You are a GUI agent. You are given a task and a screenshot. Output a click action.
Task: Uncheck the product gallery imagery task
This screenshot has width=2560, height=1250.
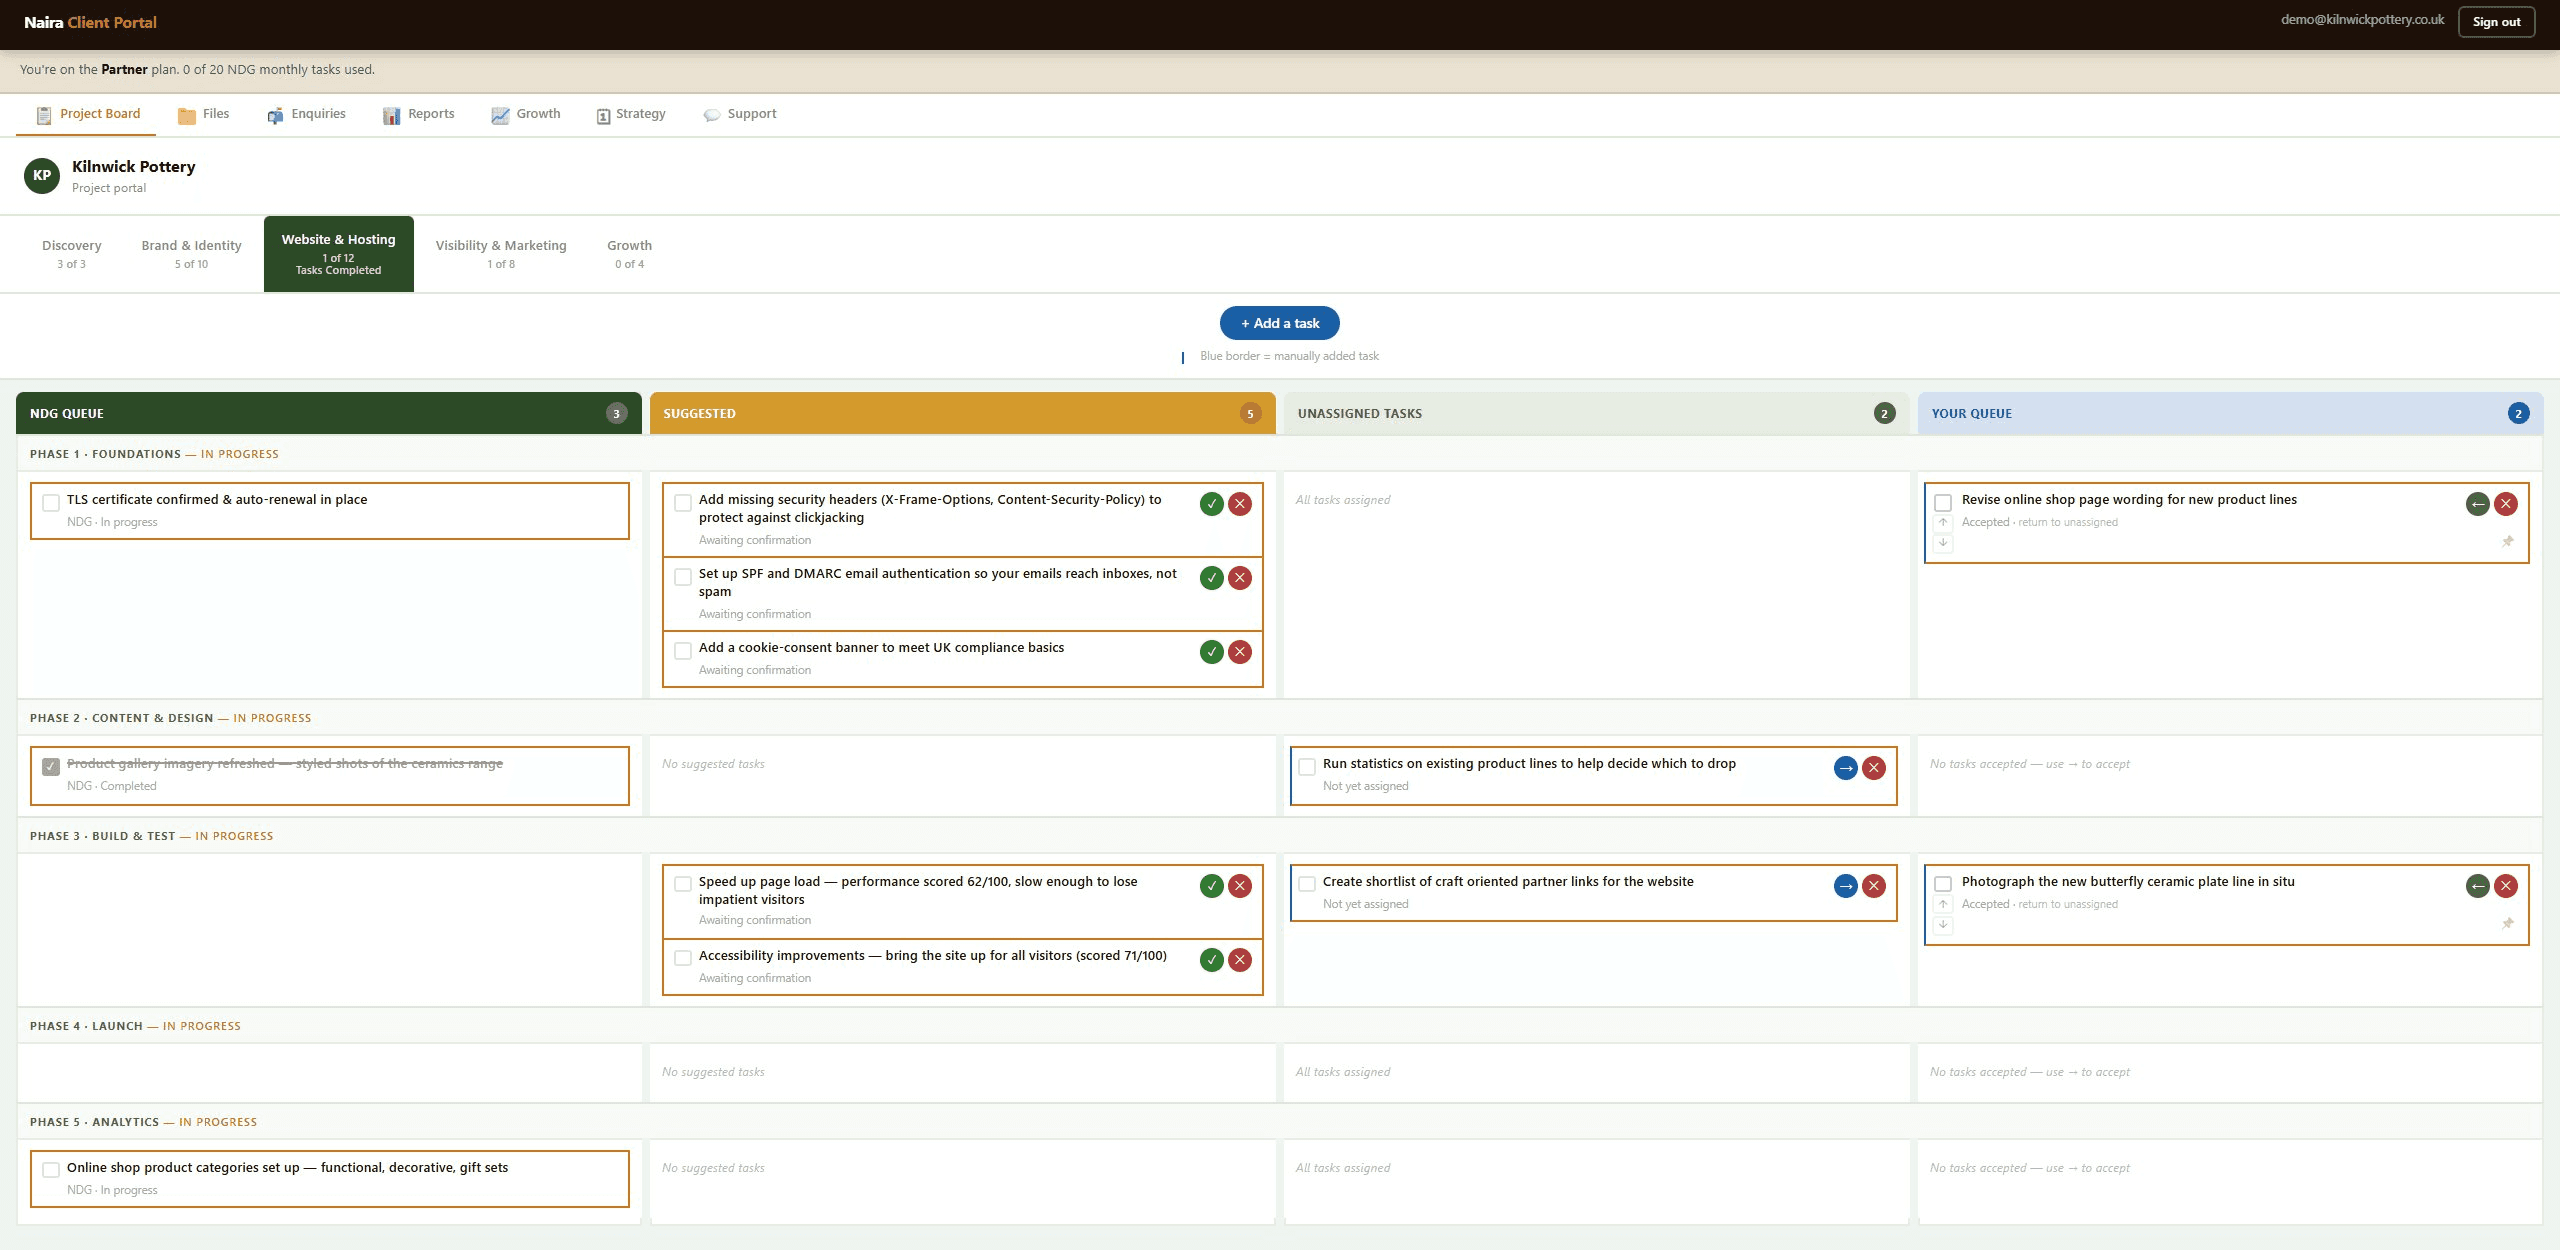click(x=51, y=767)
